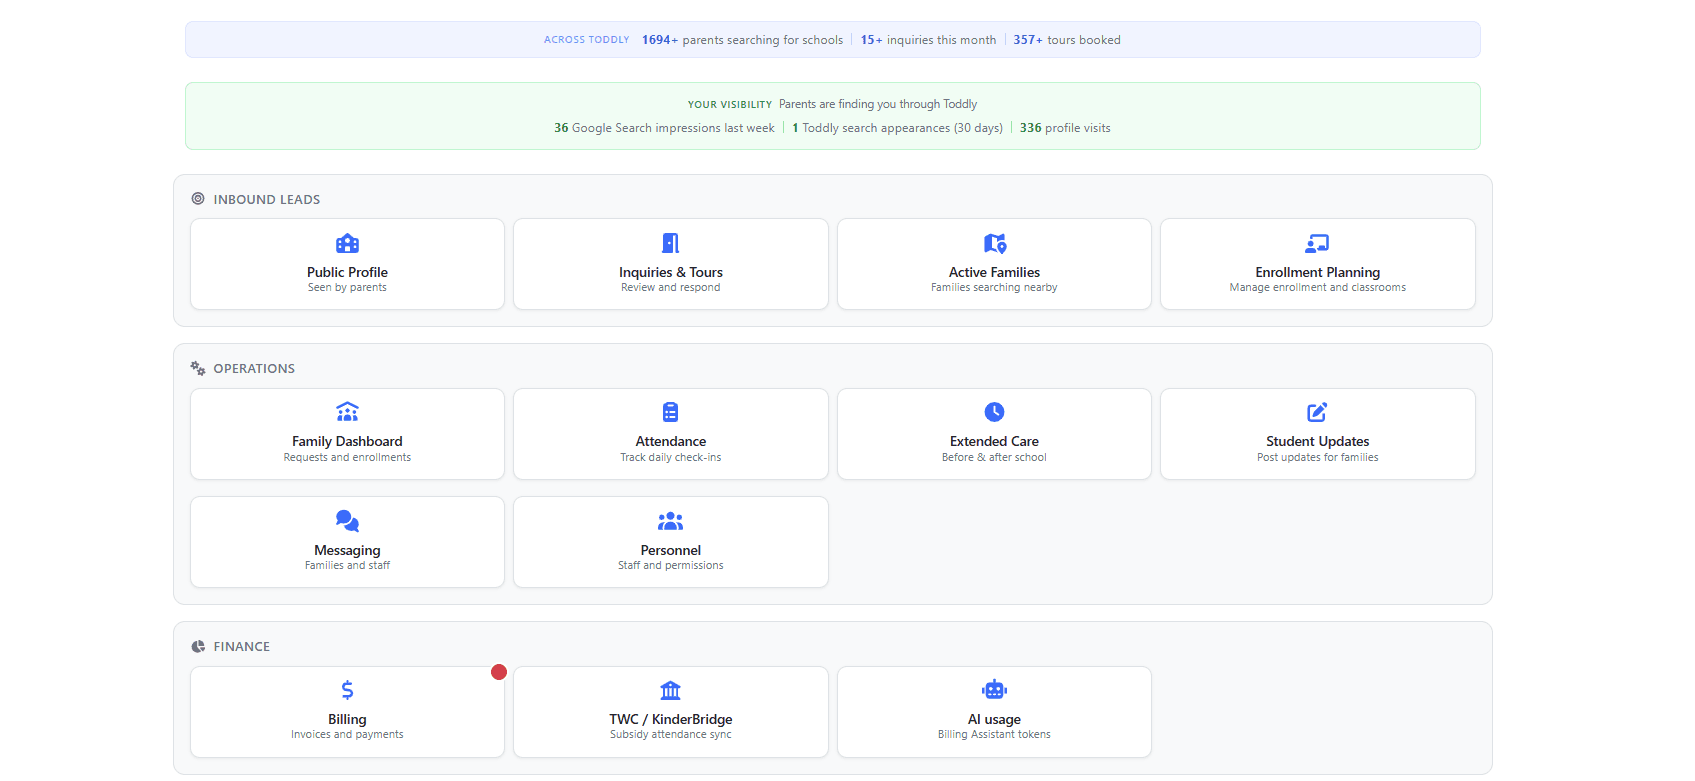Viewport: 1695px width, 781px height.
Task: Click the TWC / KinderBridge bank icon
Action: (671, 690)
